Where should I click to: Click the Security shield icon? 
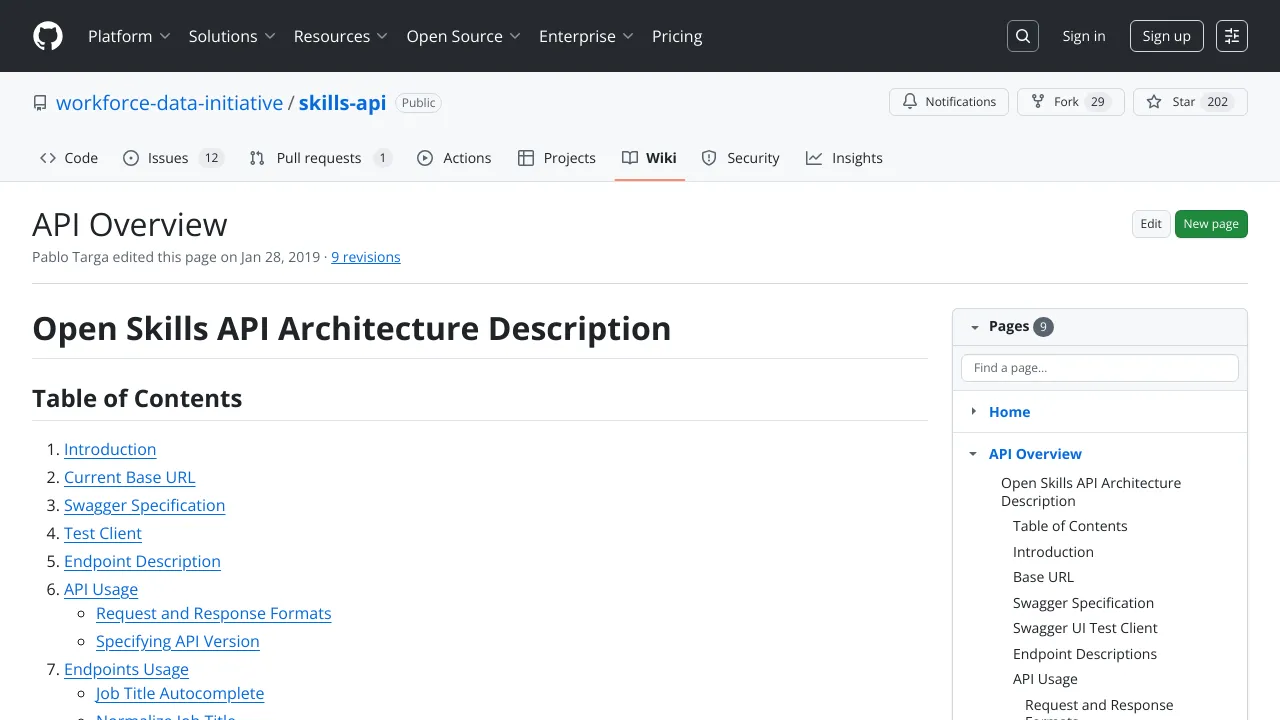709,158
